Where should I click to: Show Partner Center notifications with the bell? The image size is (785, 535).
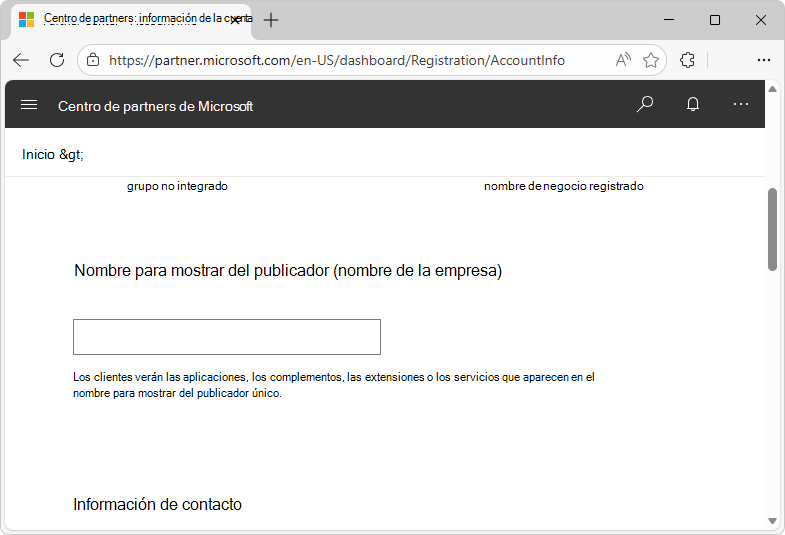click(x=693, y=104)
